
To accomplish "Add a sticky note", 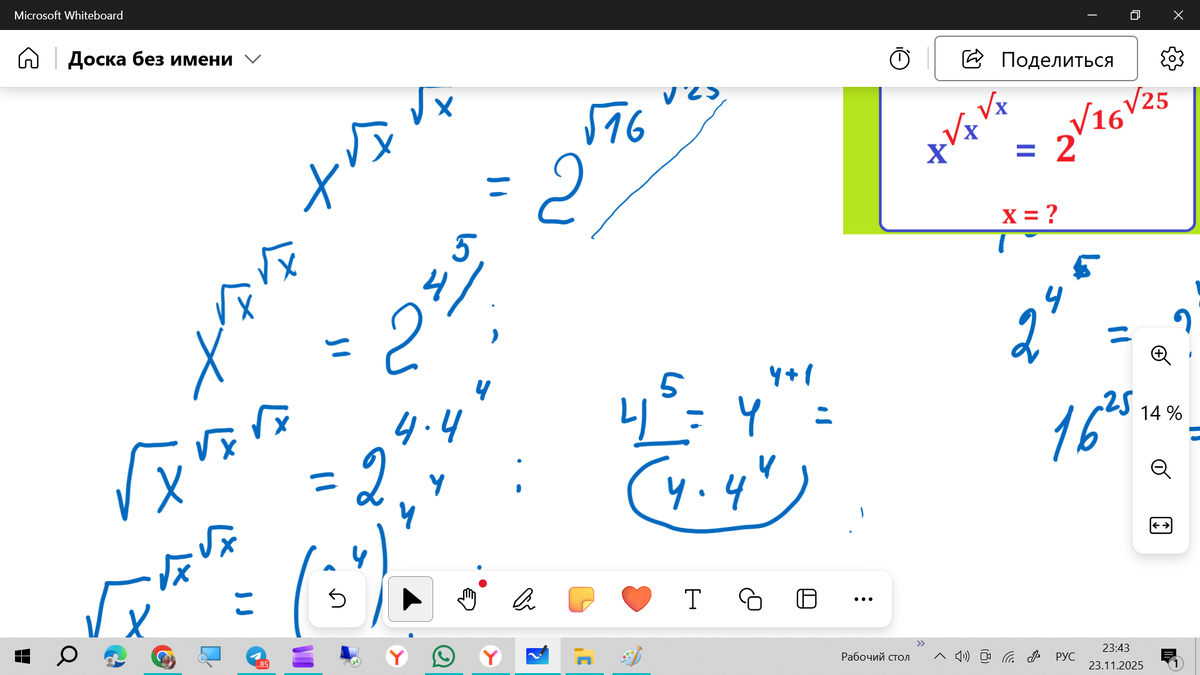I will click(580, 599).
